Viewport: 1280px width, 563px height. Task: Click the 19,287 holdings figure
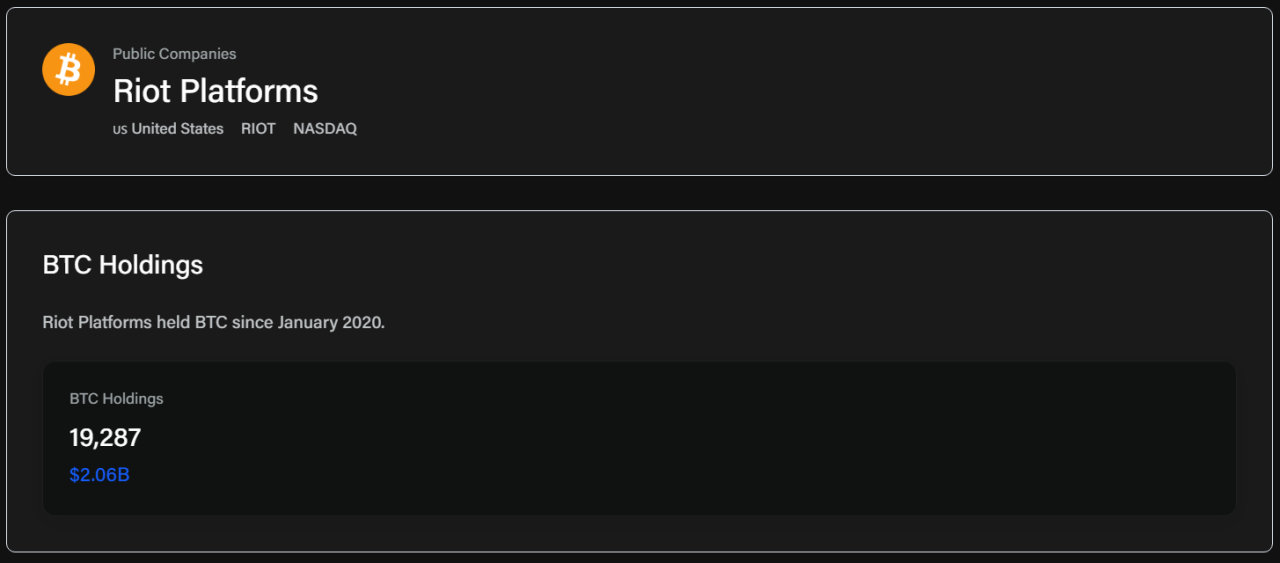[105, 437]
